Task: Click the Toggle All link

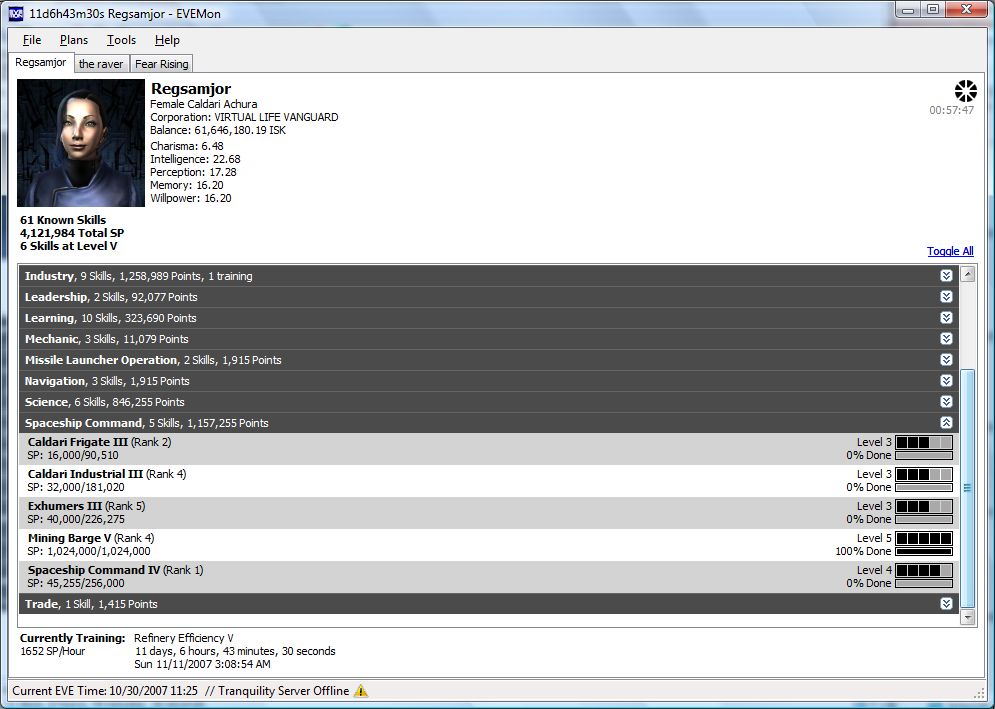Action: [950, 251]
